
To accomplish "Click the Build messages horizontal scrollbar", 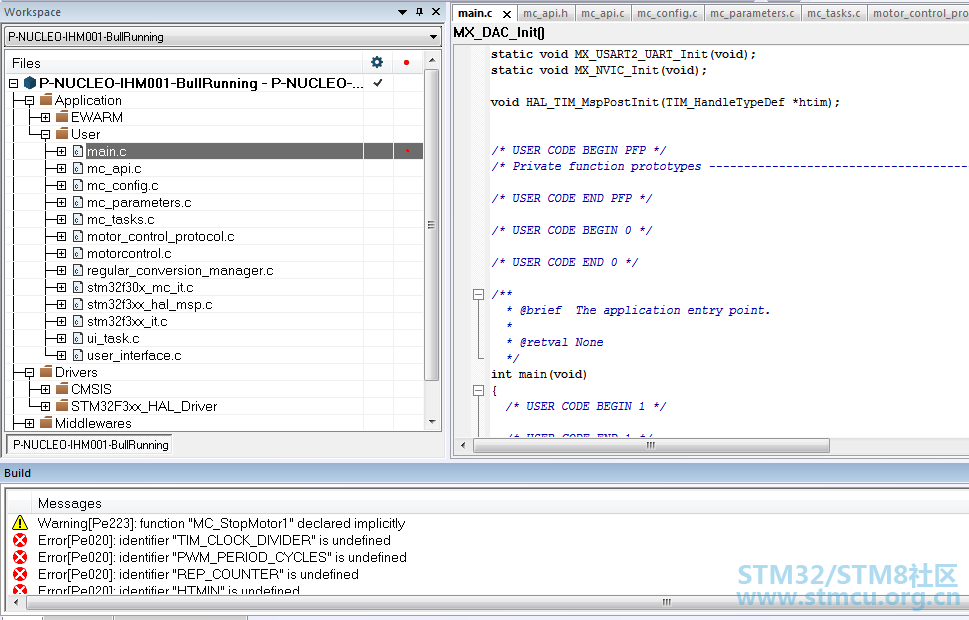I will point(666,601).
